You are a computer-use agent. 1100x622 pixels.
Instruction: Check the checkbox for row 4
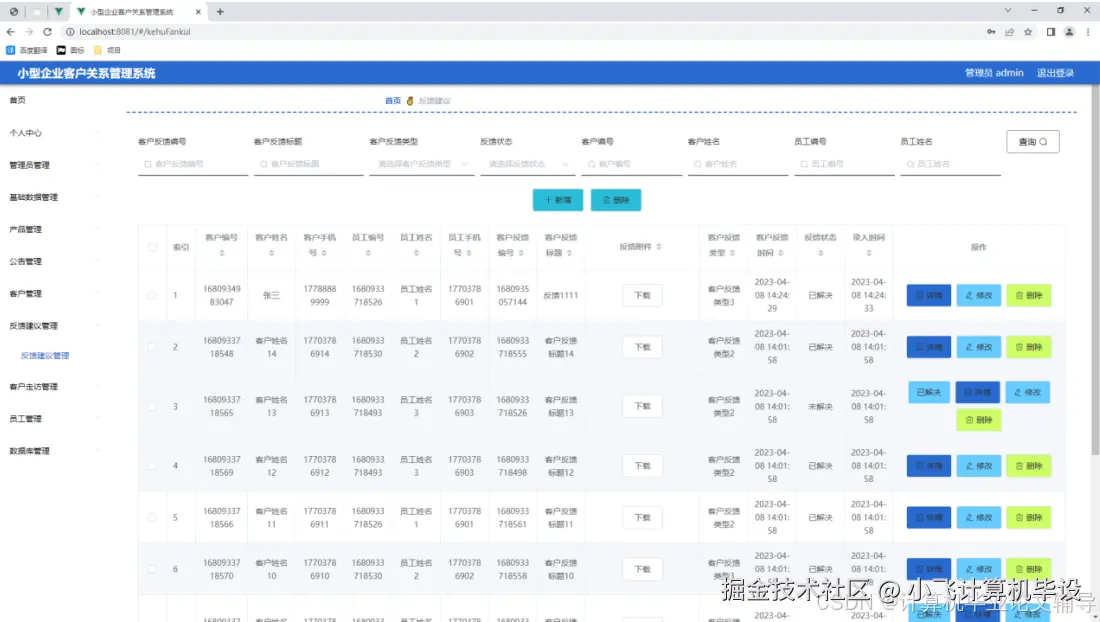pos(152,466)
